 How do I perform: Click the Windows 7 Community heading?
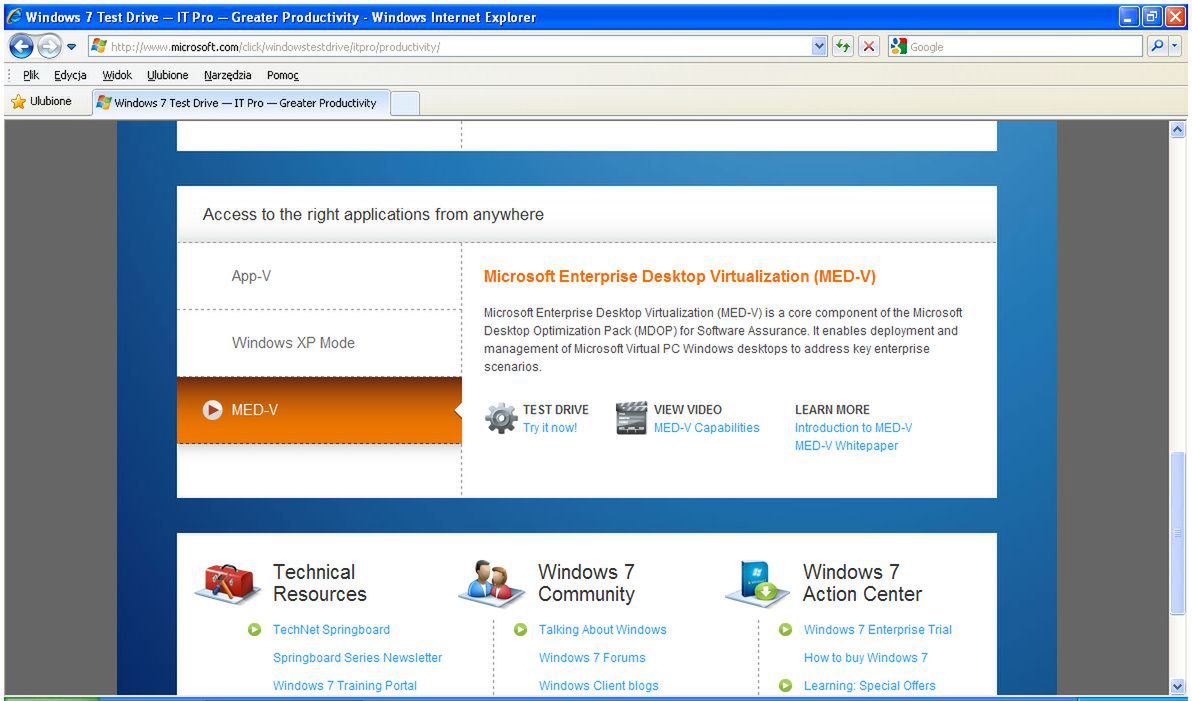[586, 583]
